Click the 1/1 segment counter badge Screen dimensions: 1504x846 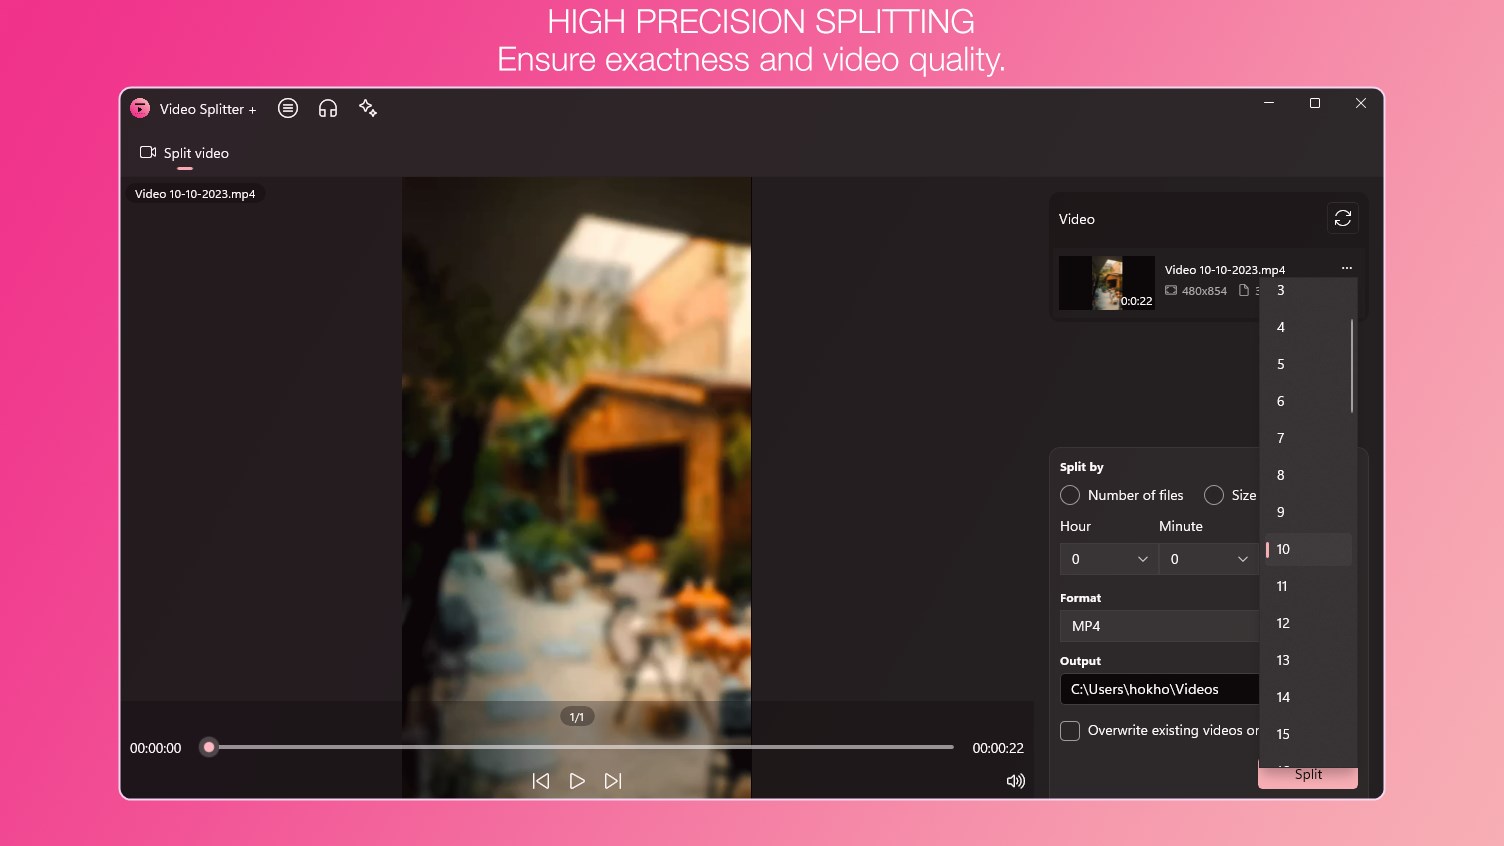point(577,717)
